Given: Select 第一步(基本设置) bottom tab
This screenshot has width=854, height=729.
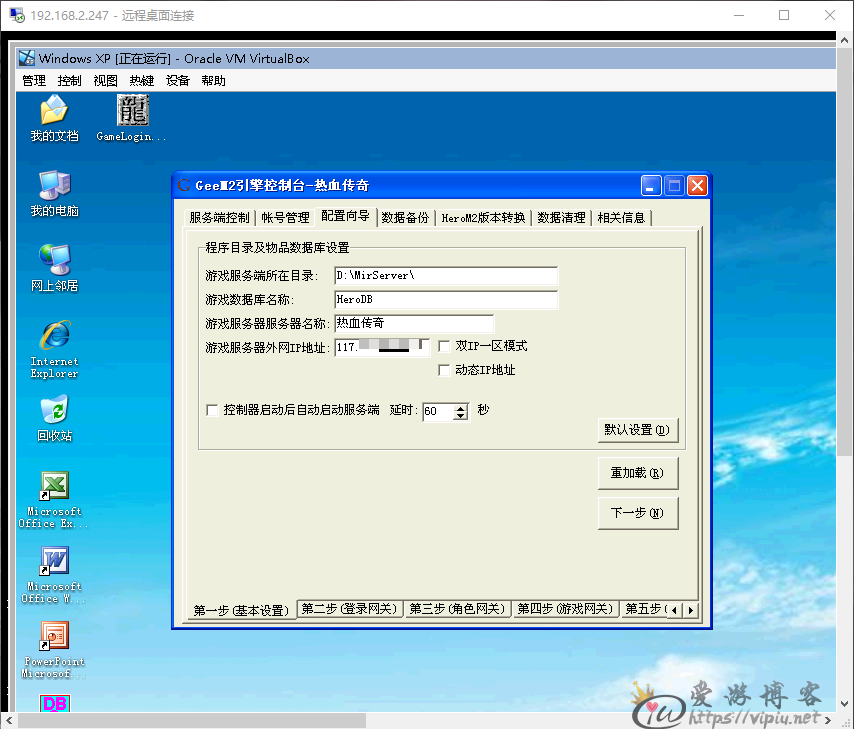Looking at the screenshot, I should (x=241, y=610).
